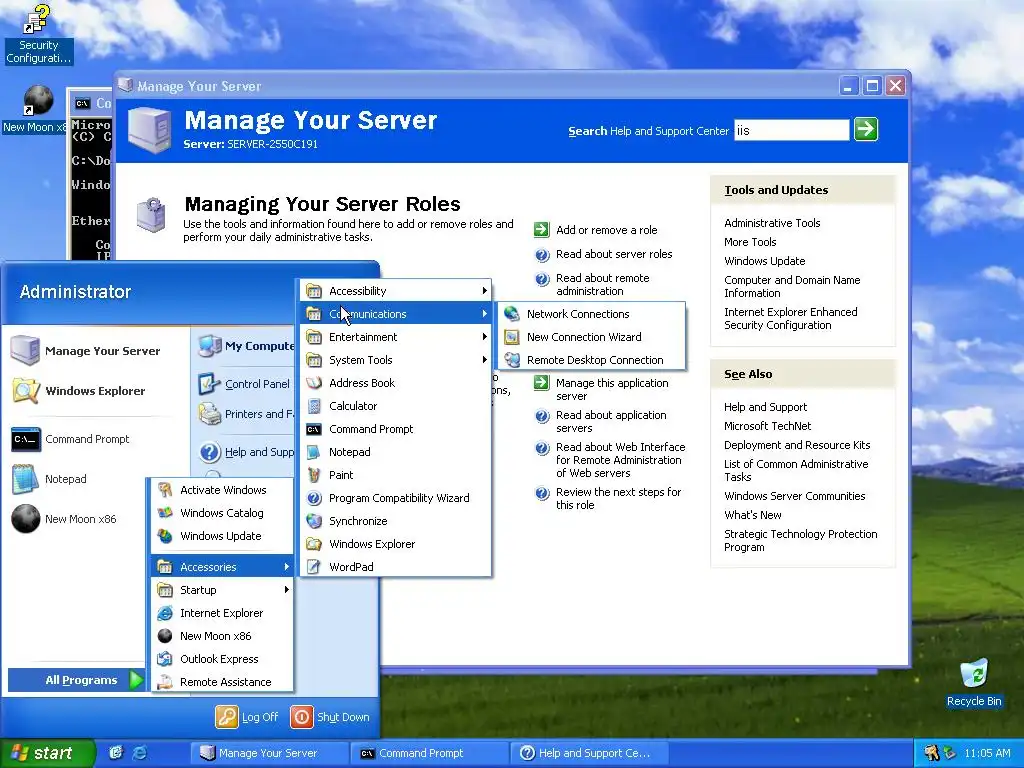Open Remote Desktop Connection
The width and height of the screenshot is (1024, 768).
coord(592,360)
